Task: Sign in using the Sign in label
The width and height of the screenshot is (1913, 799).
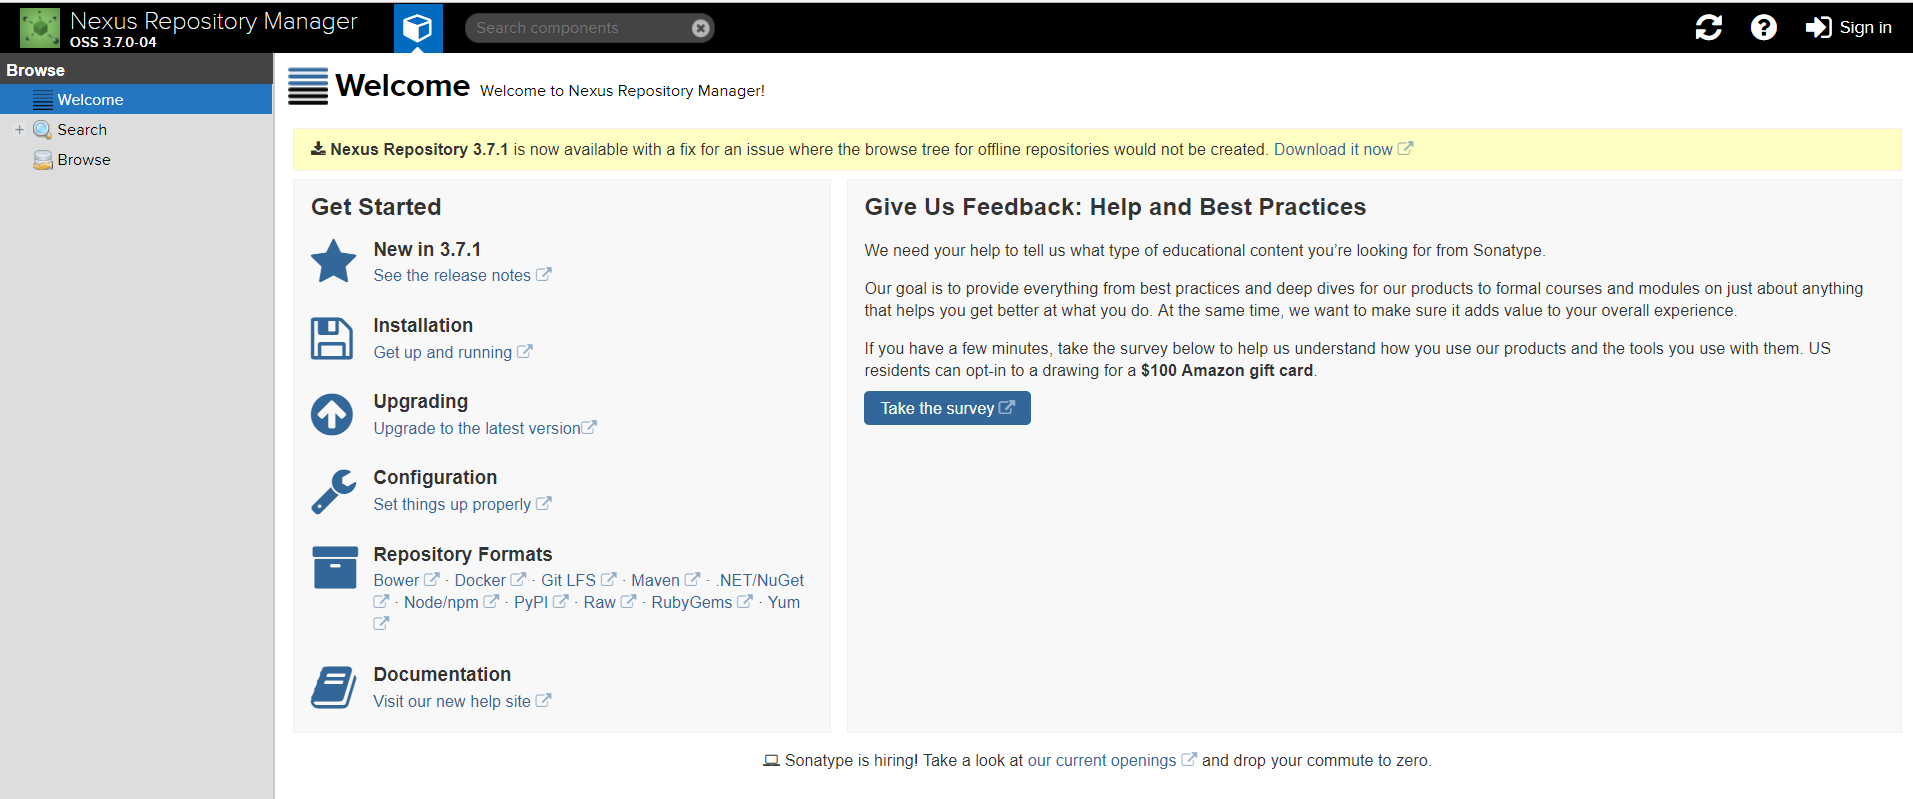Action: 1866,27
